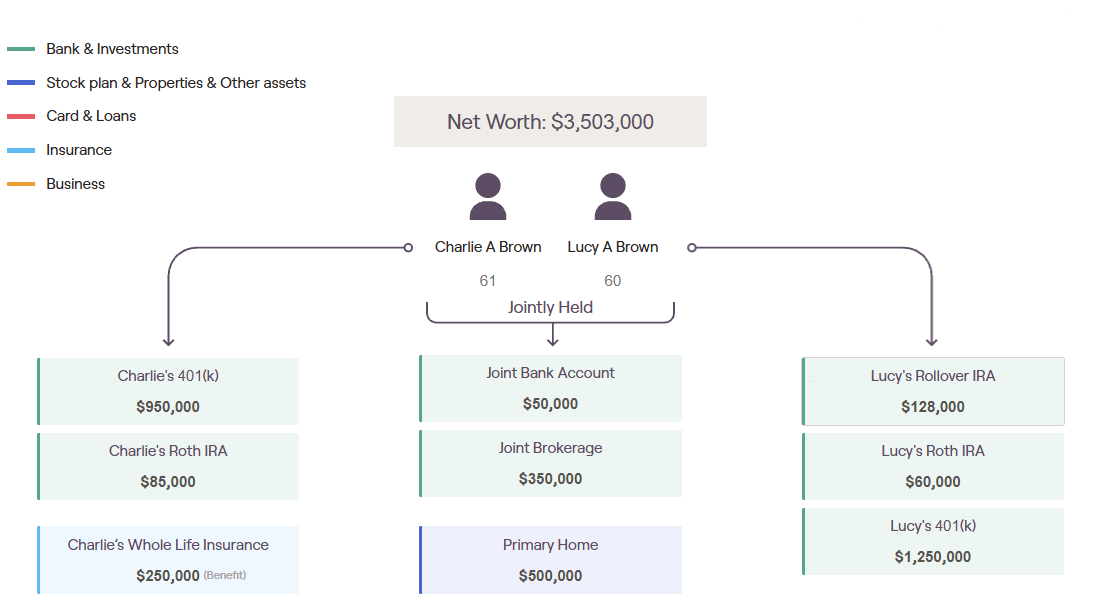Click the light blue Insurance legend swatch
This screenshot has width=1099, height=611.
tap(21, 150)
